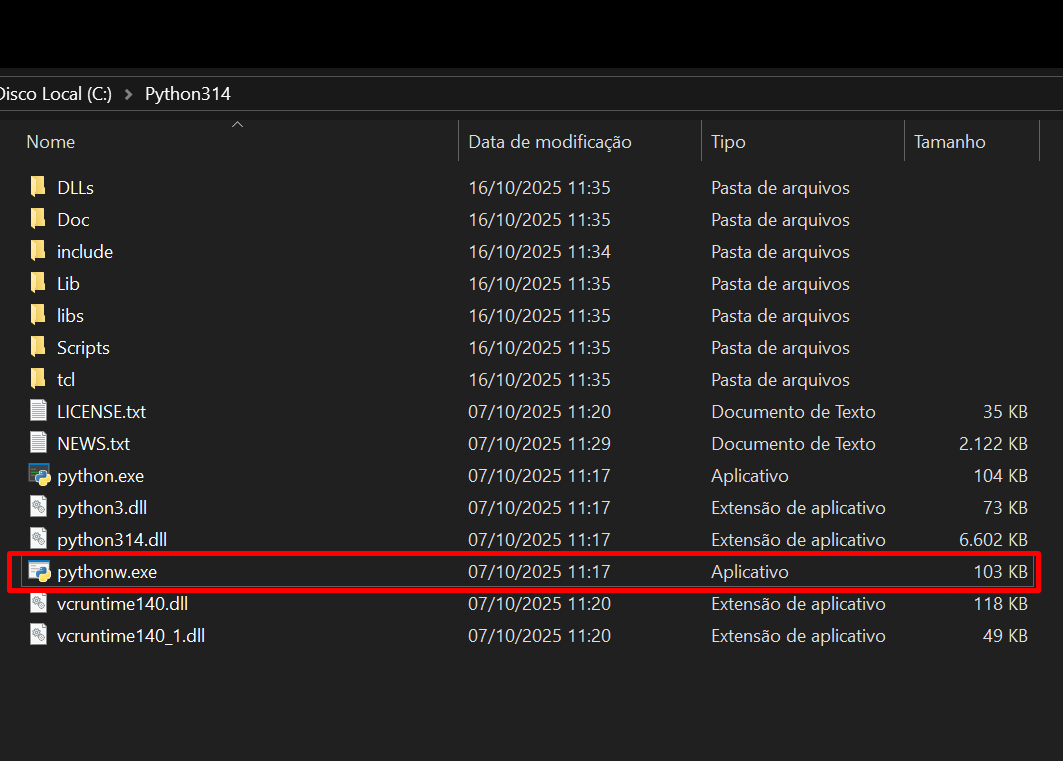Select the Doc folder name

click(73, 220)
